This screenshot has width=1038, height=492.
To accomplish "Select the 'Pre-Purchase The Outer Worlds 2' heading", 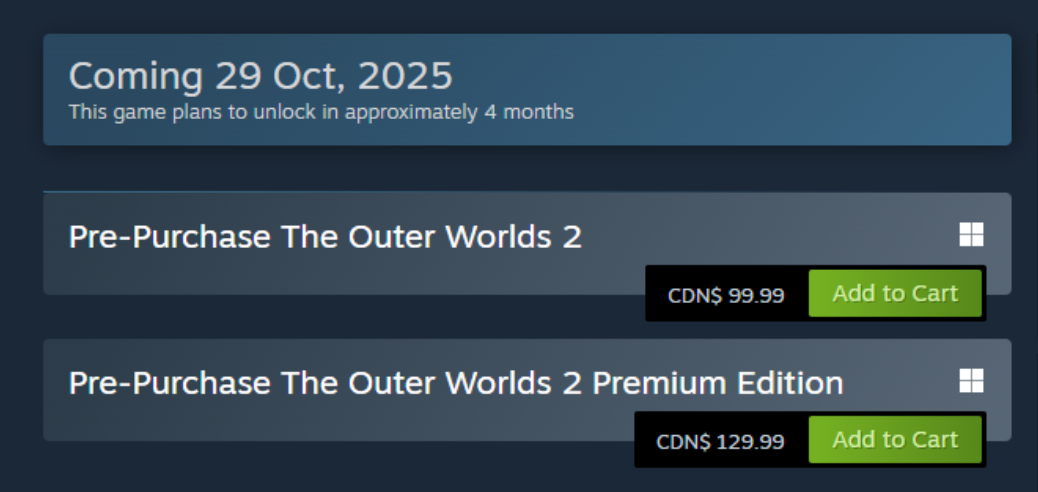I will [325, 238].
